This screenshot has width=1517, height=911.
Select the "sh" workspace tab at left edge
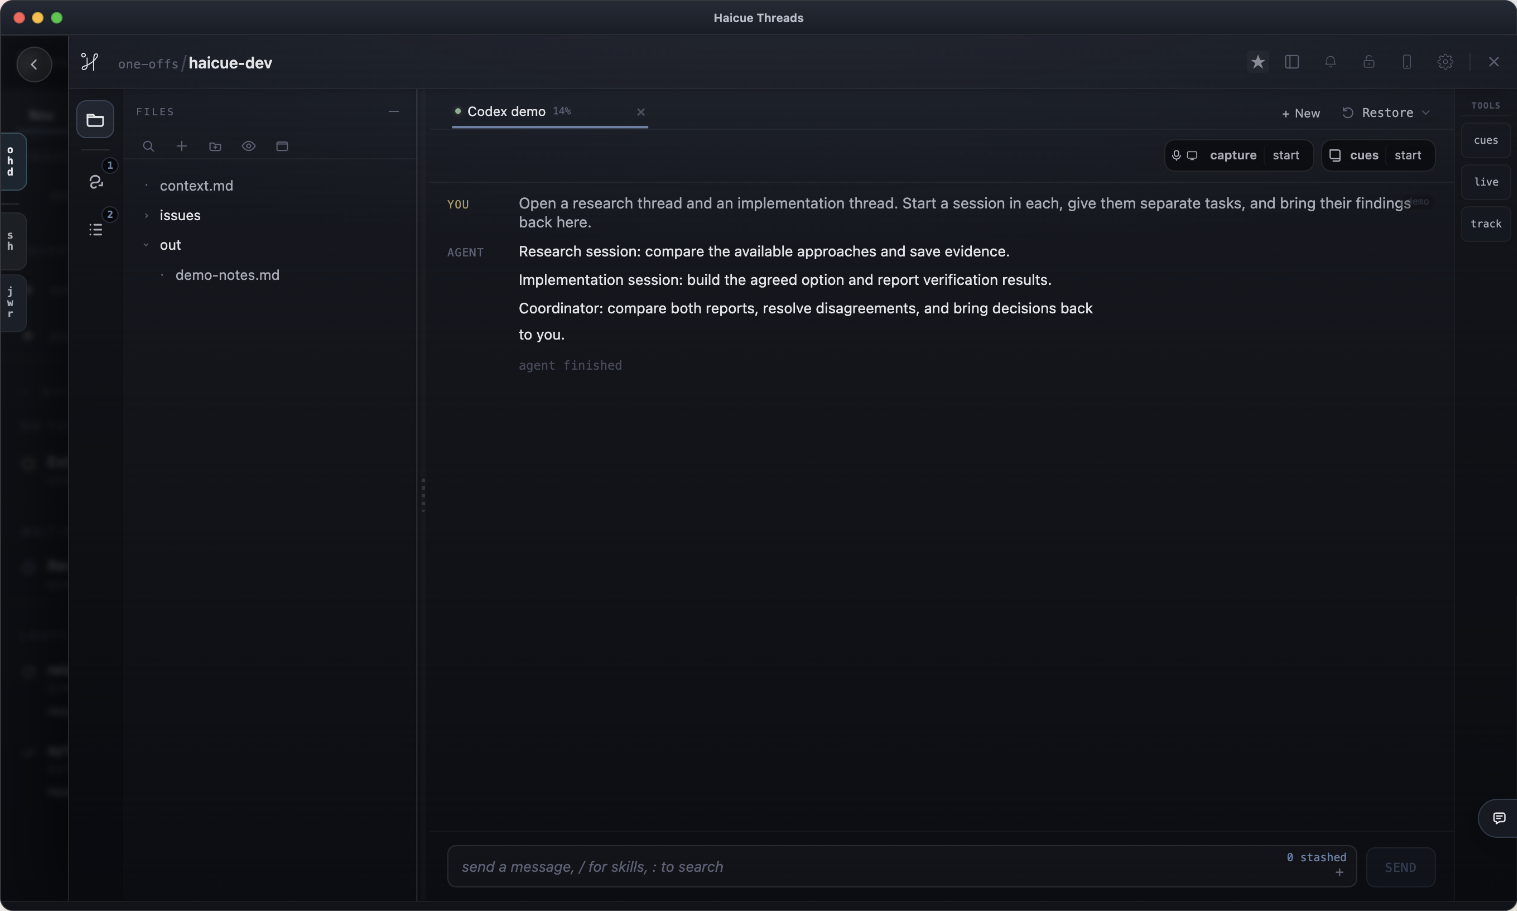tap(12, 241)
